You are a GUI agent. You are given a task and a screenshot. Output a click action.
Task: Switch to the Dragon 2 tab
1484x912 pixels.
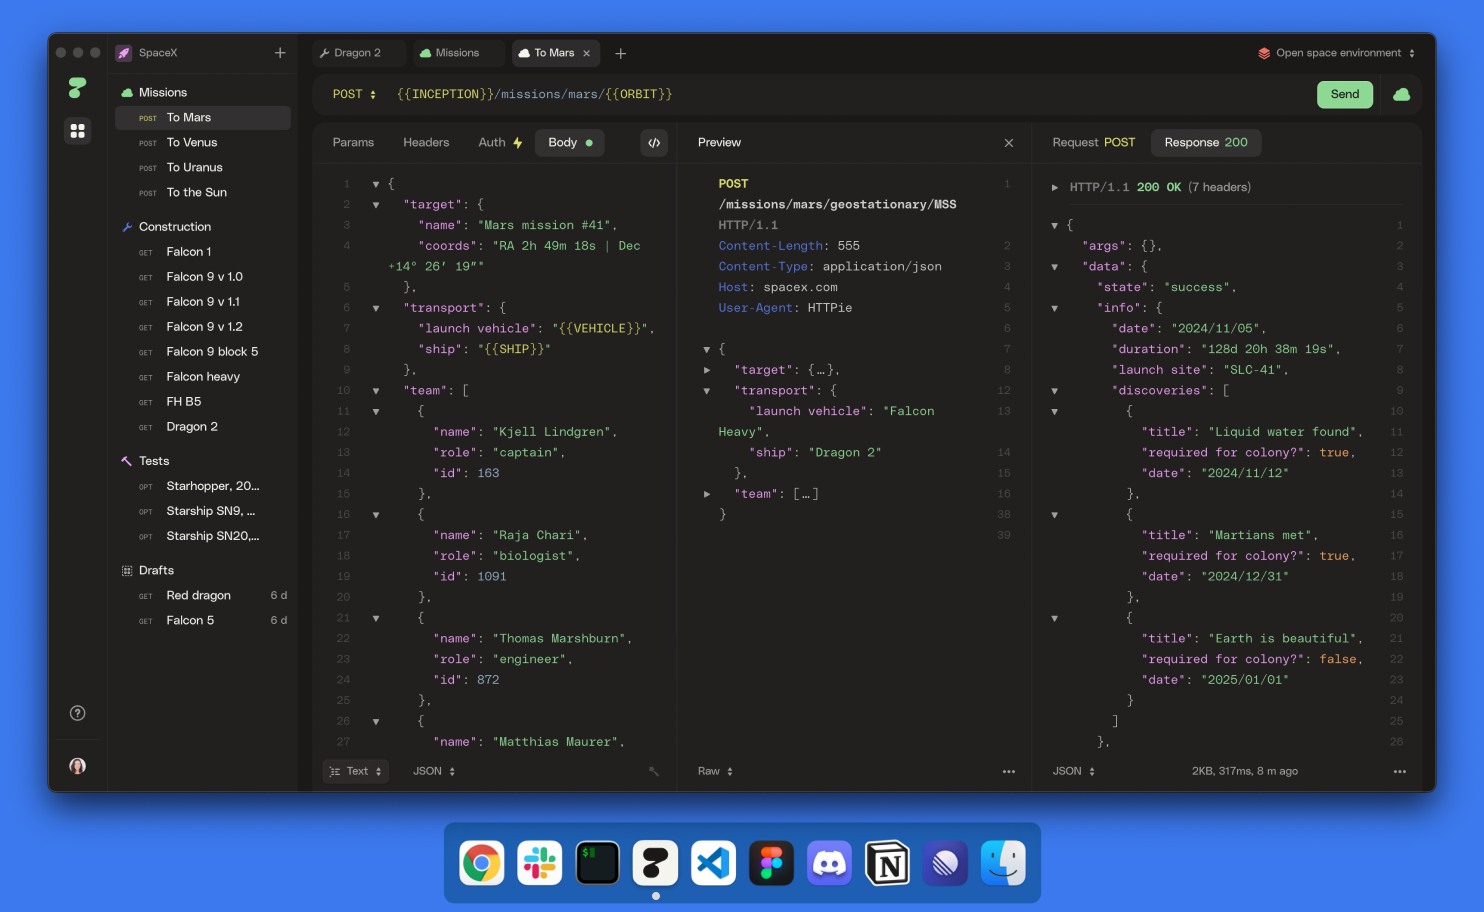click(358, 53)
